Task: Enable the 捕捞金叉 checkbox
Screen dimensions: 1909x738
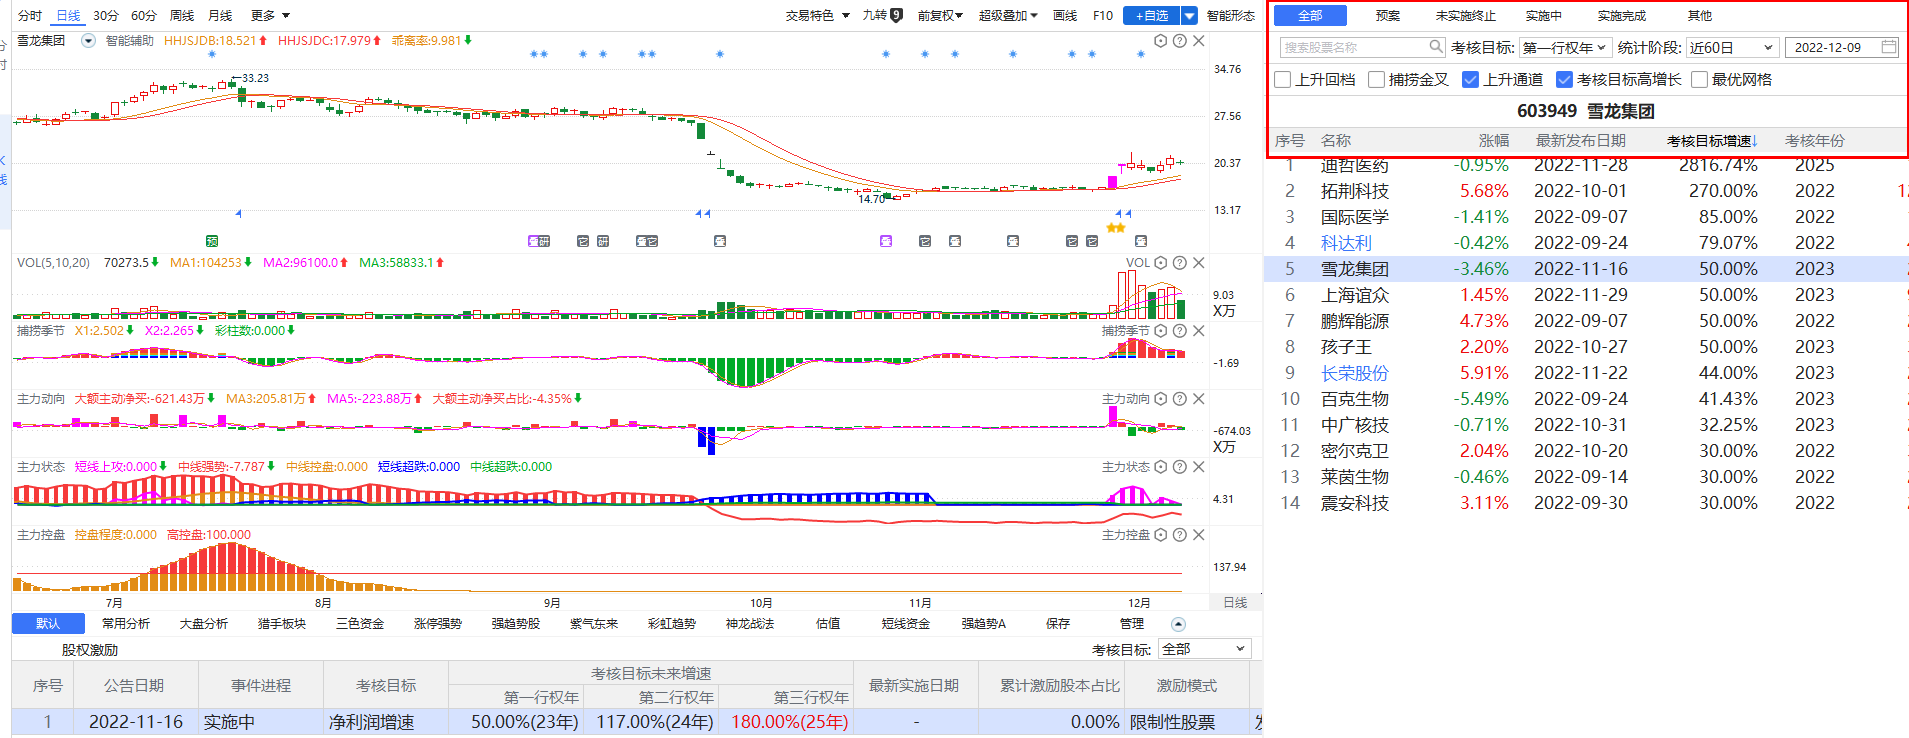Action: (1376, 79)
